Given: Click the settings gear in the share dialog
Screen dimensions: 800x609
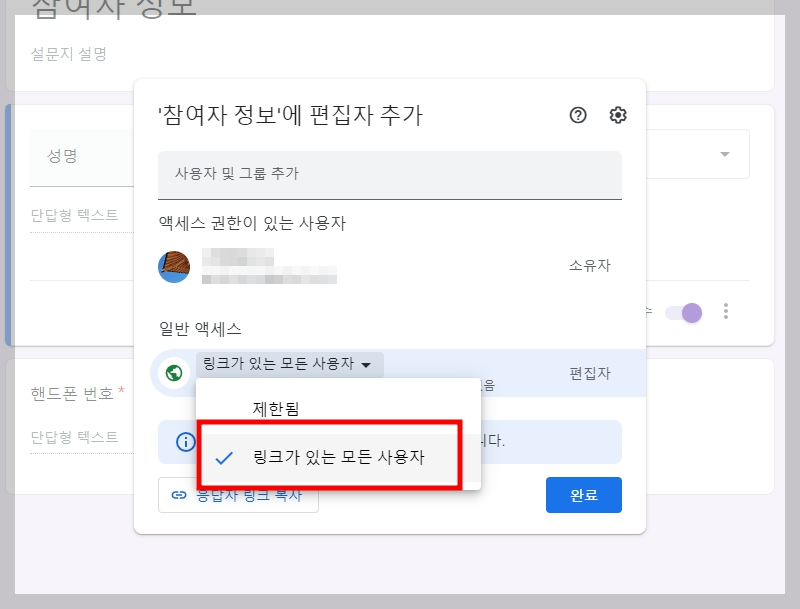Looking at the screenshot, I should (617, 115).
